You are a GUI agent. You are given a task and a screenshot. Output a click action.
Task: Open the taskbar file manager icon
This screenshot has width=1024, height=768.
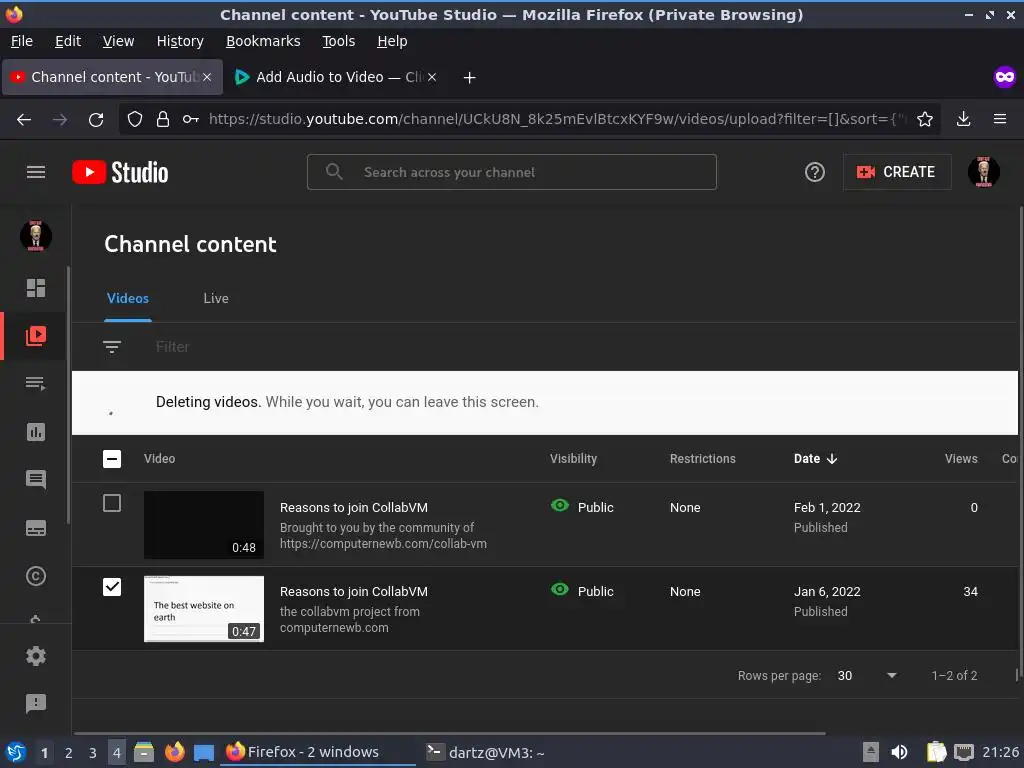[x=144, y=752]
